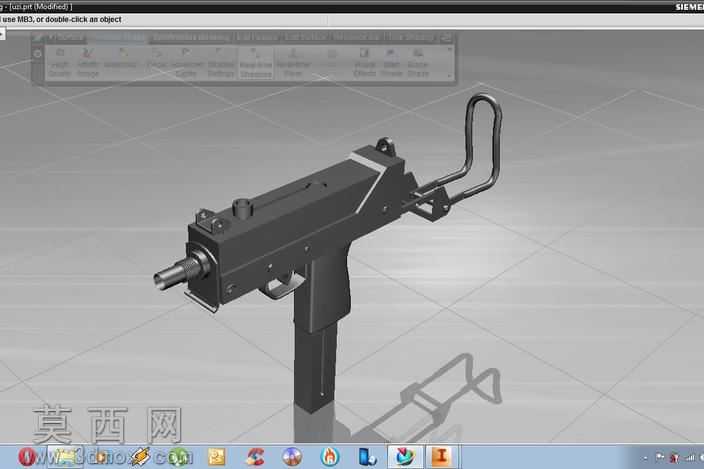Click the red system tray icon
The width and height of the screenshot is (704, 469).
coord(674,458)
